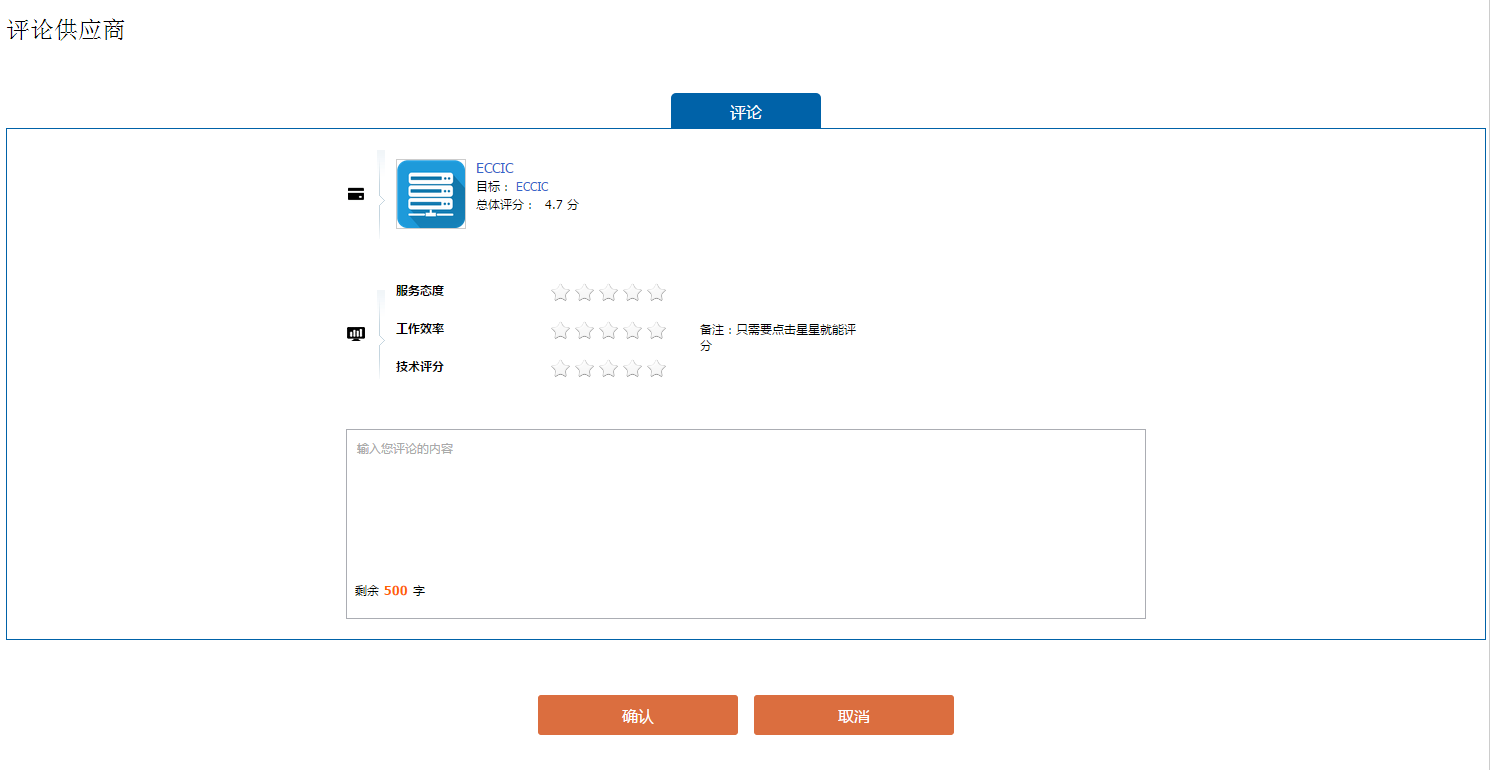Click the first star for 服务态度
Screen dimensions: 1490x770
click(x=560, y=293)
